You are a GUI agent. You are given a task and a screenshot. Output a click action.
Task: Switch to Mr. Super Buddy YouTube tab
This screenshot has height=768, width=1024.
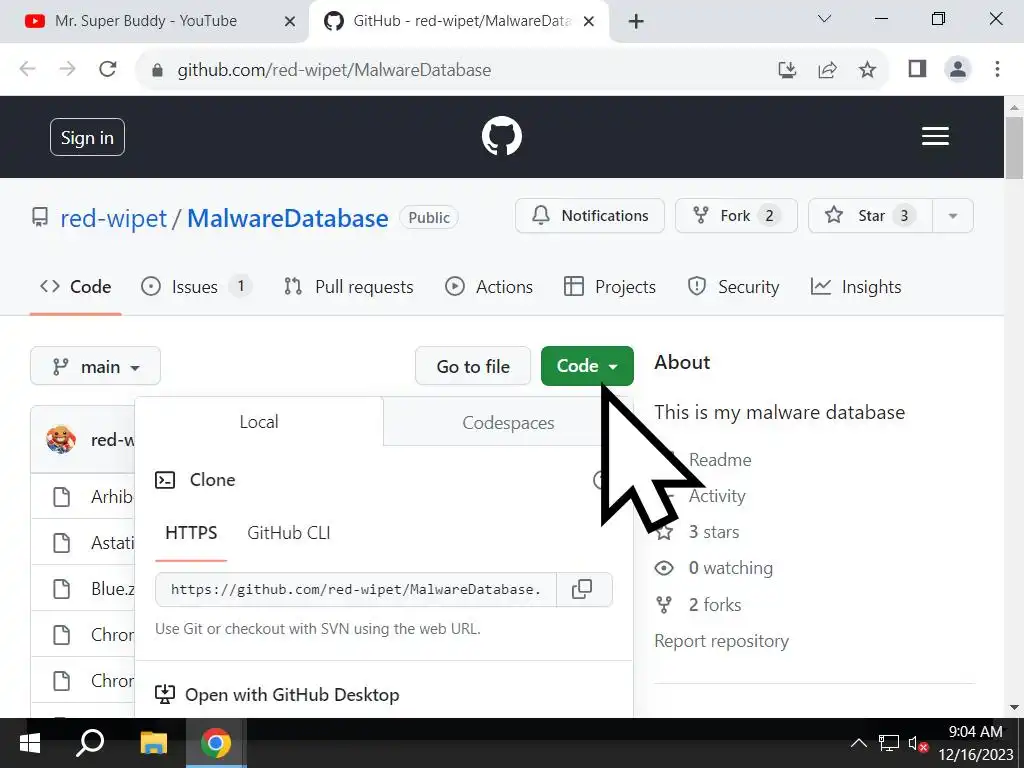(x=146, y=21)
